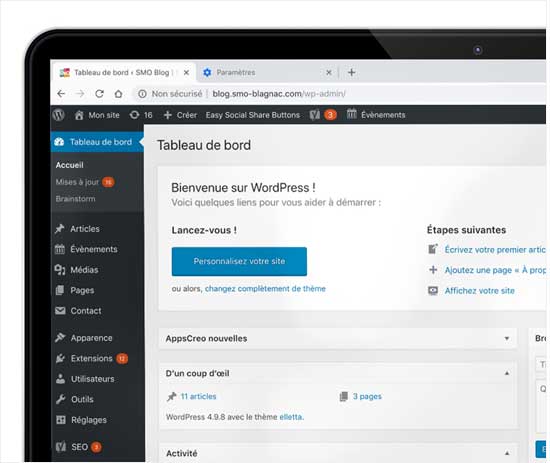
Task: Switch to the Paramètres browser tab
Action: (267, 73)
